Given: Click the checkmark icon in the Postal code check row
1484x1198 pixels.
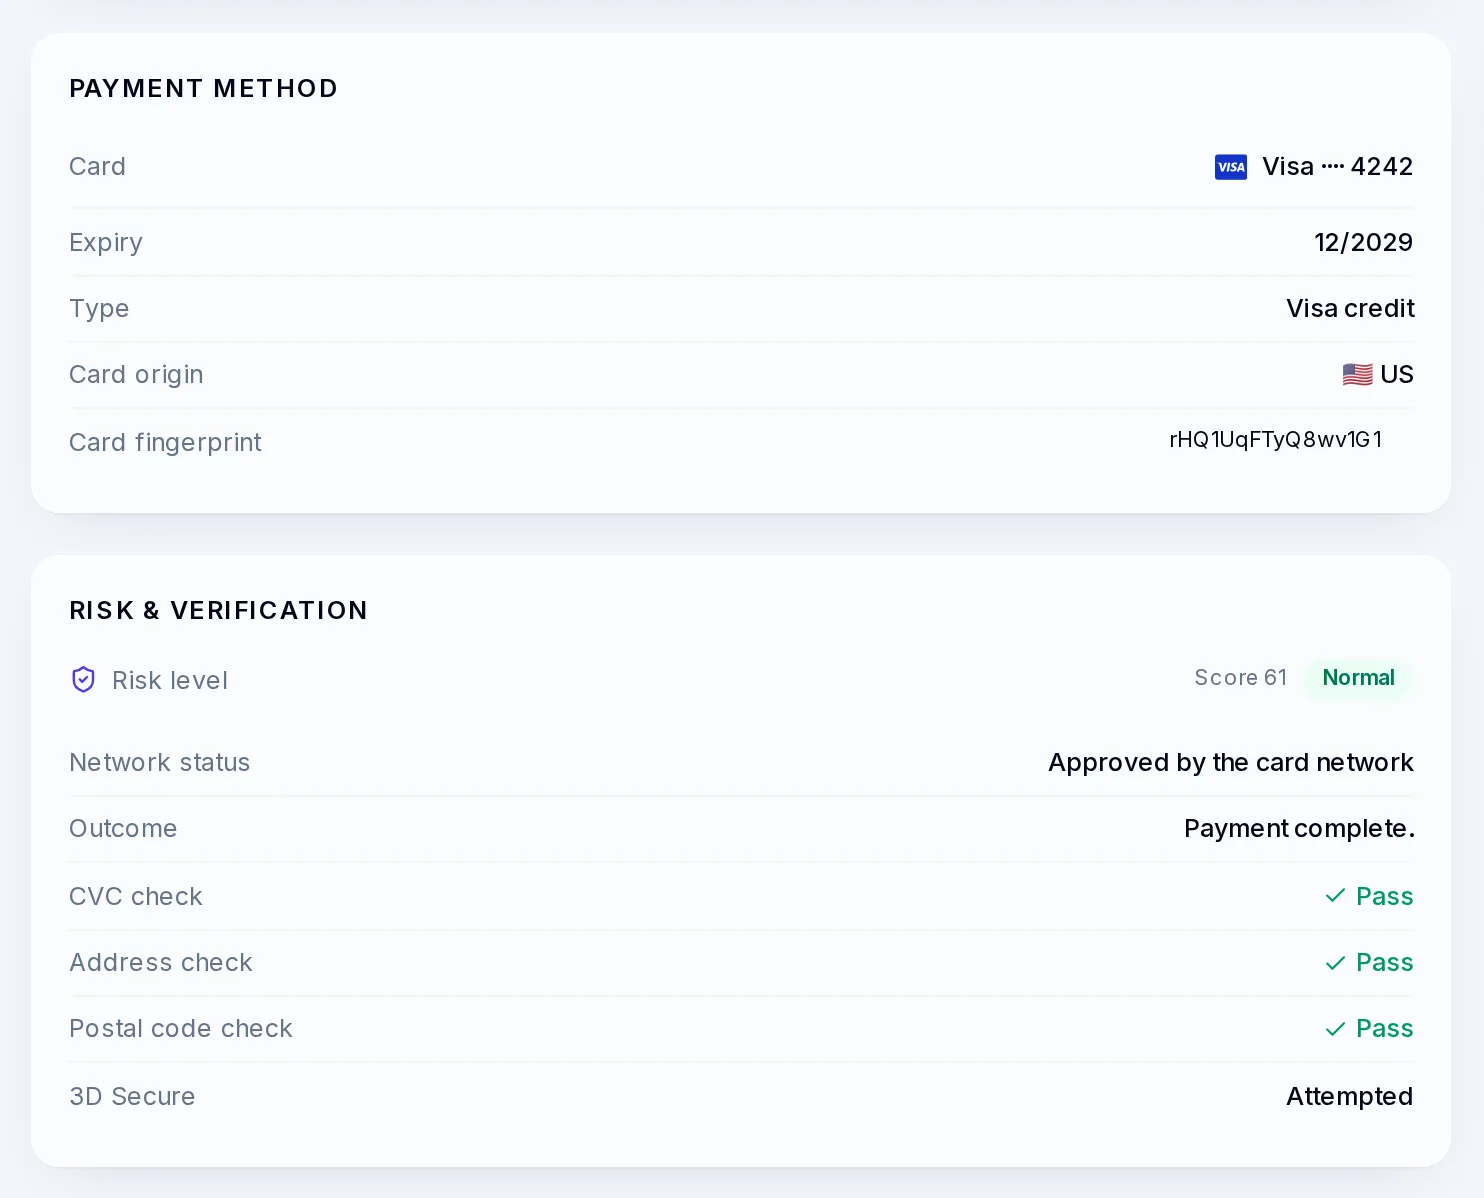Looking at the screenshot, I should click(1335, 1028).
